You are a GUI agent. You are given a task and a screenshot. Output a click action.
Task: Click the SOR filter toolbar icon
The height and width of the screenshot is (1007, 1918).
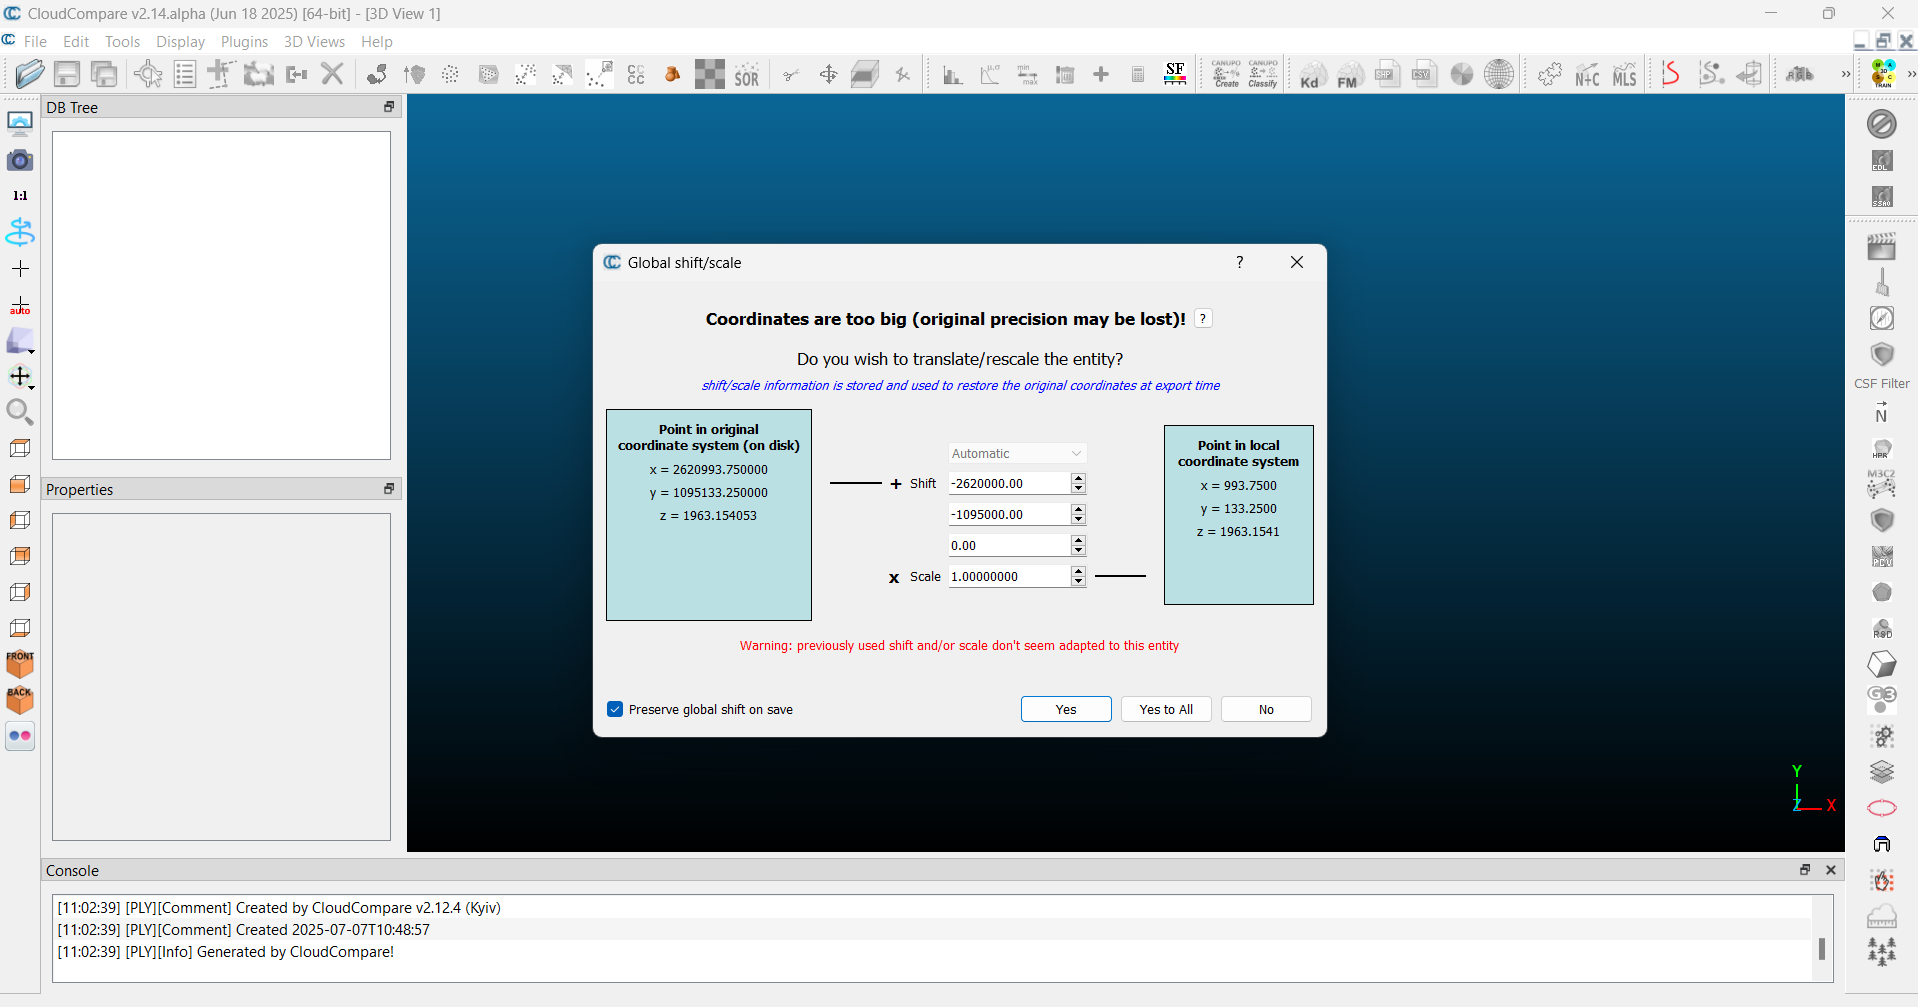(747, 75)
